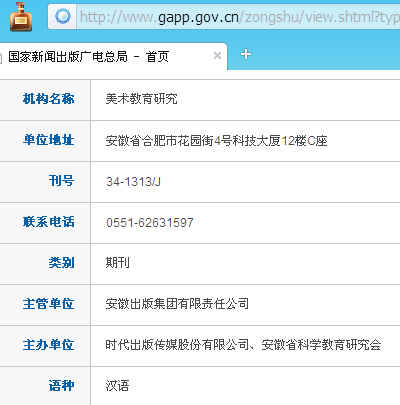This screenshot has width=400, height=405.
Task: Click 时代出版传媒股份有限公司 sponsor text
Action: [x=177, y=345]
